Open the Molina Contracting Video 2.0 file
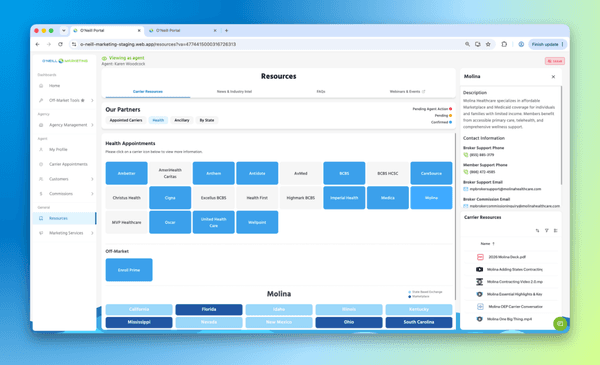Viewport: 600px width, 365px height. click(515, 282)
